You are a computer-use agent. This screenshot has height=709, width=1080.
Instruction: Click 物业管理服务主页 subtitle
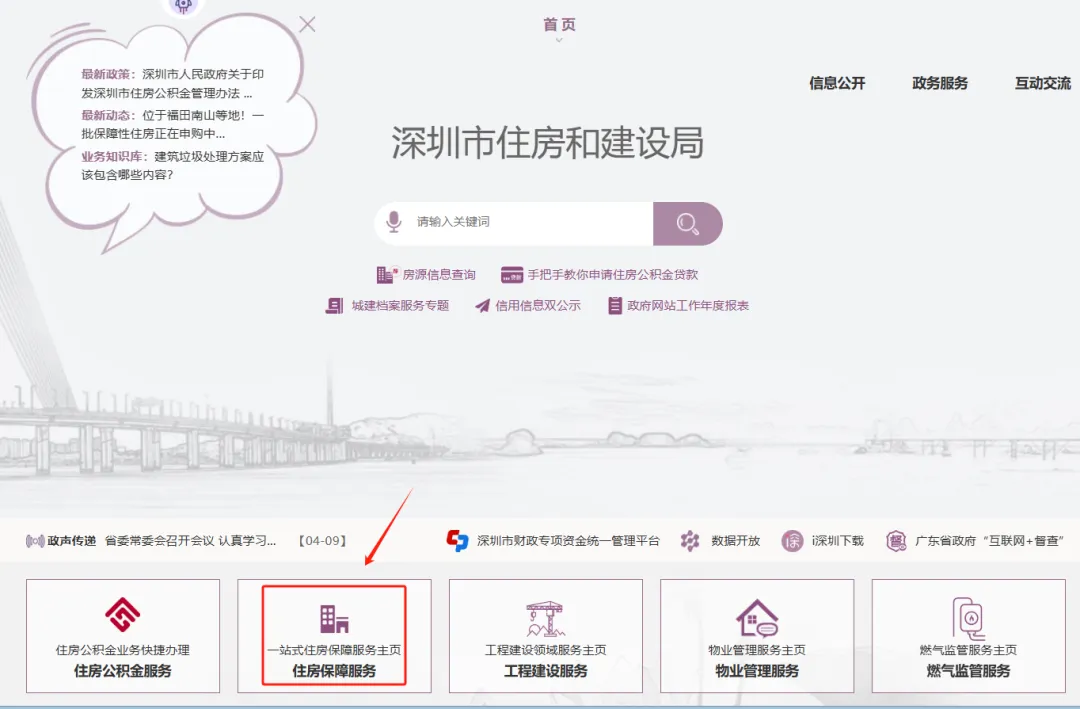[757, 650]
